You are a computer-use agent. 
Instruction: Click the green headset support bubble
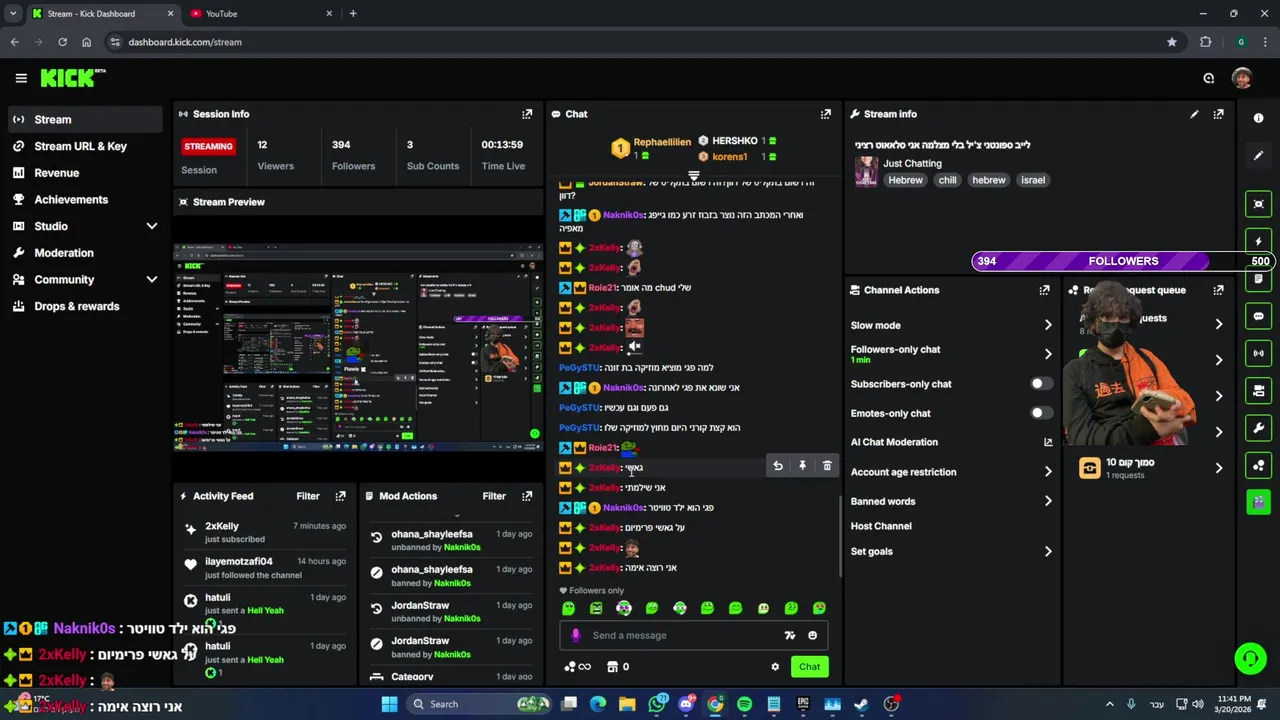tap(1250, 658)
